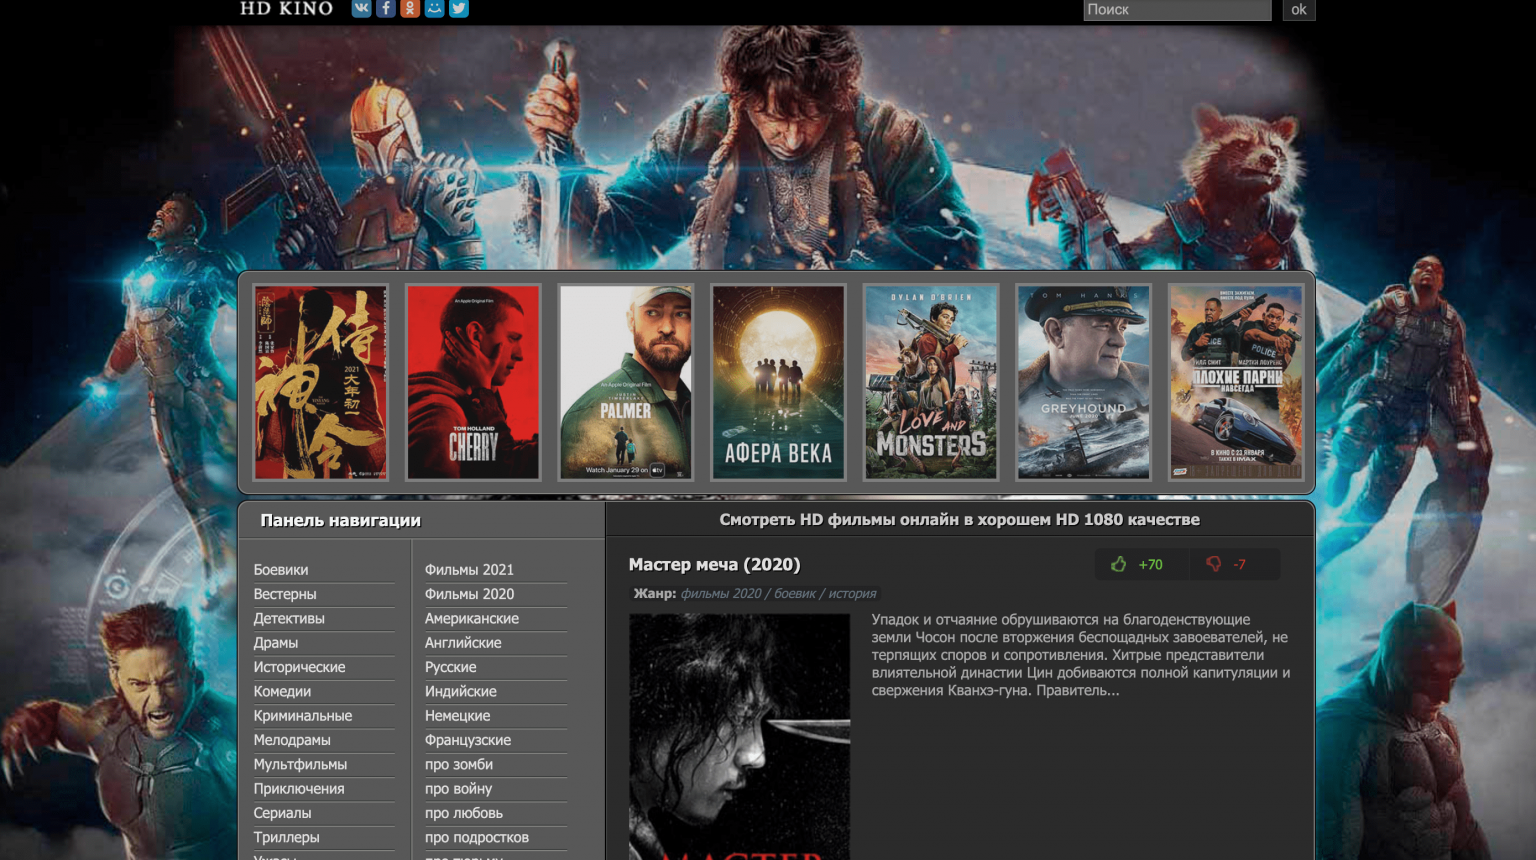1536x860 pixels.
Task: Open the Cherry movie poster
Action: pyautogui.click(x=473, y=382)
